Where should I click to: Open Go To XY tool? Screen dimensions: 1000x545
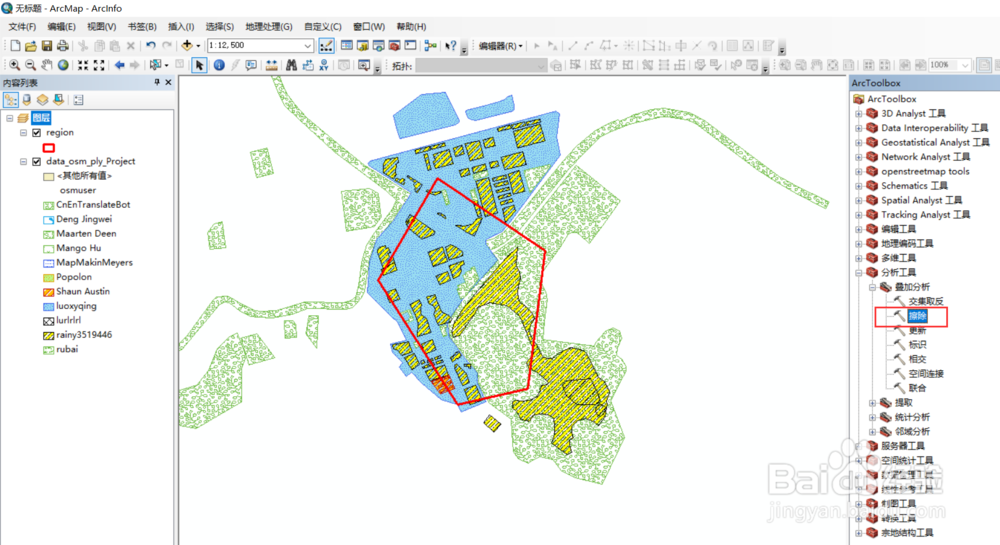pos(324,65)
